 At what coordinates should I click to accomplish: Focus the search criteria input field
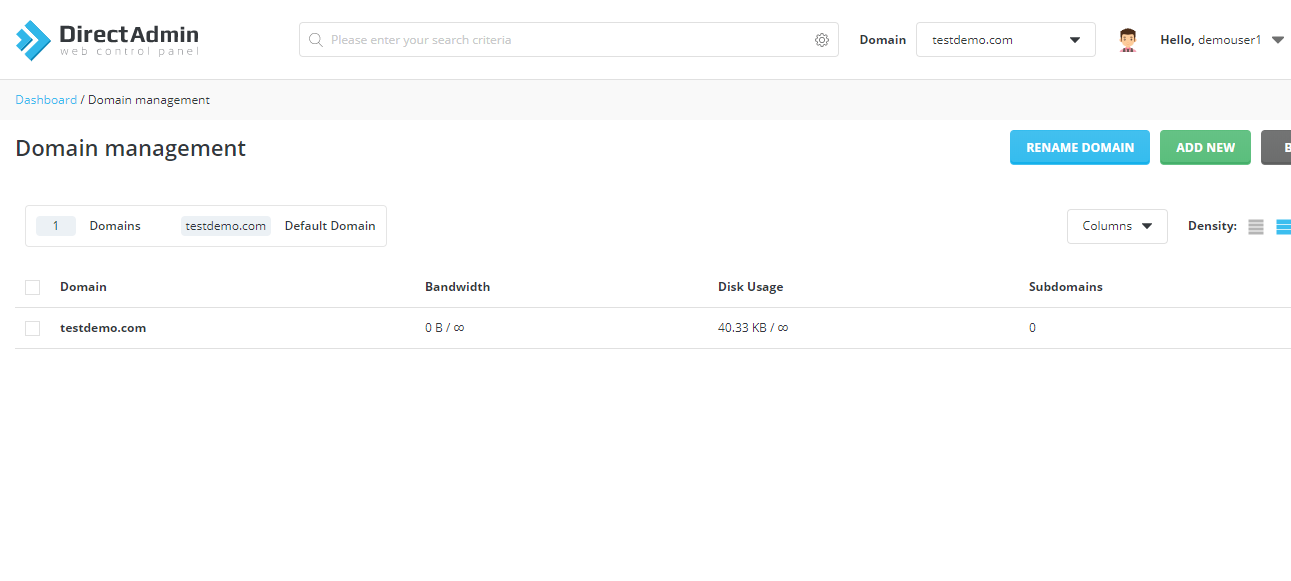pos(569,40)
